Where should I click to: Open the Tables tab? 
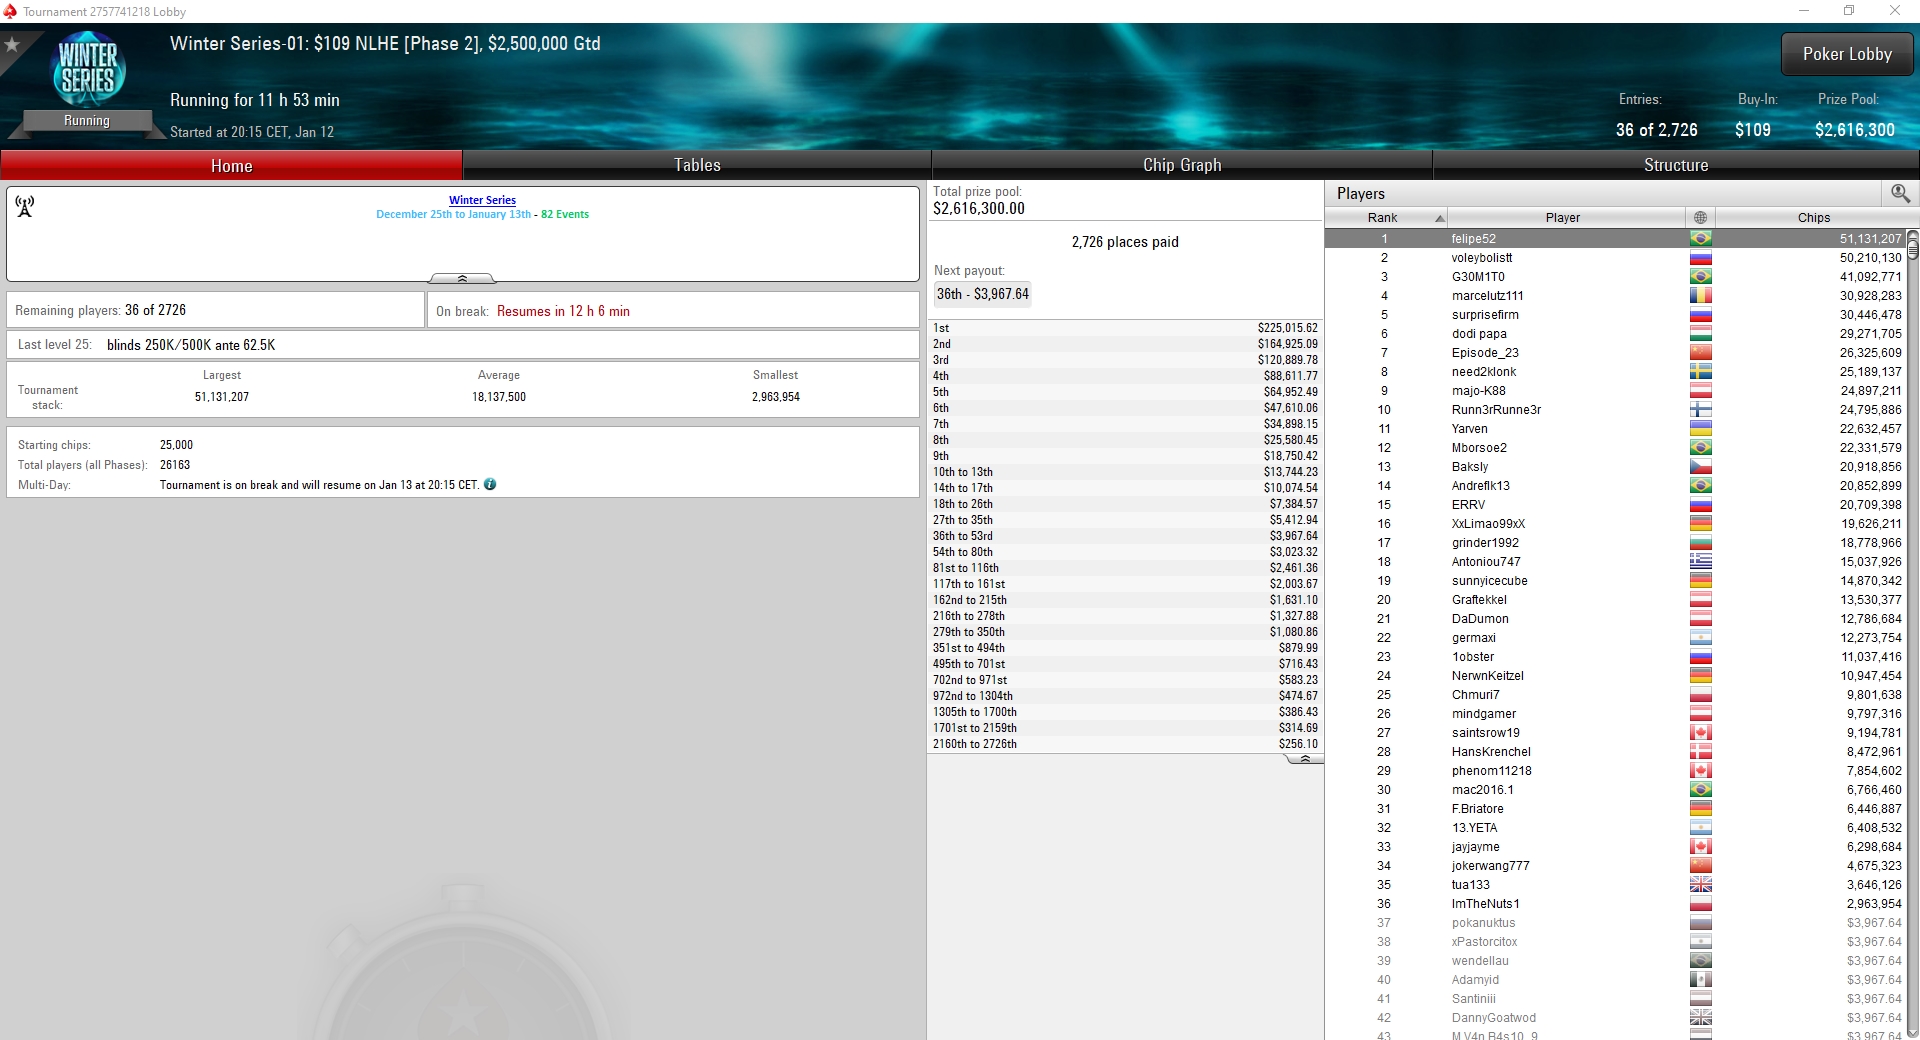click(697, 165)
